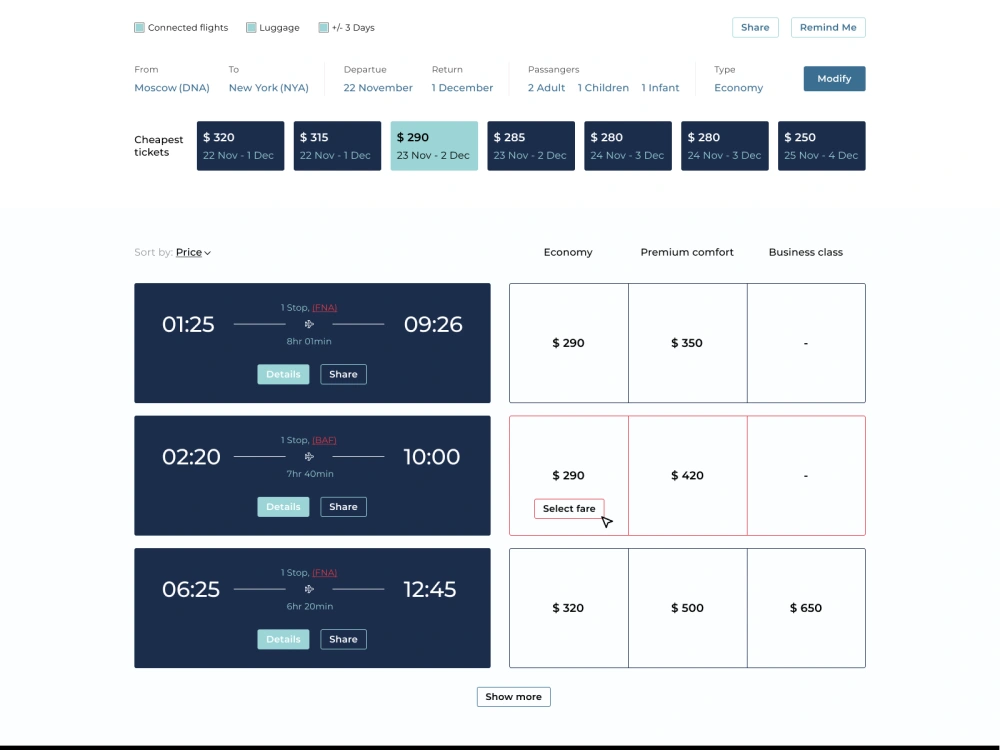The image size is (1000, 750).
Task: Share the 06:25 flight
Action: pyautogui.click(x=343, y=640)
